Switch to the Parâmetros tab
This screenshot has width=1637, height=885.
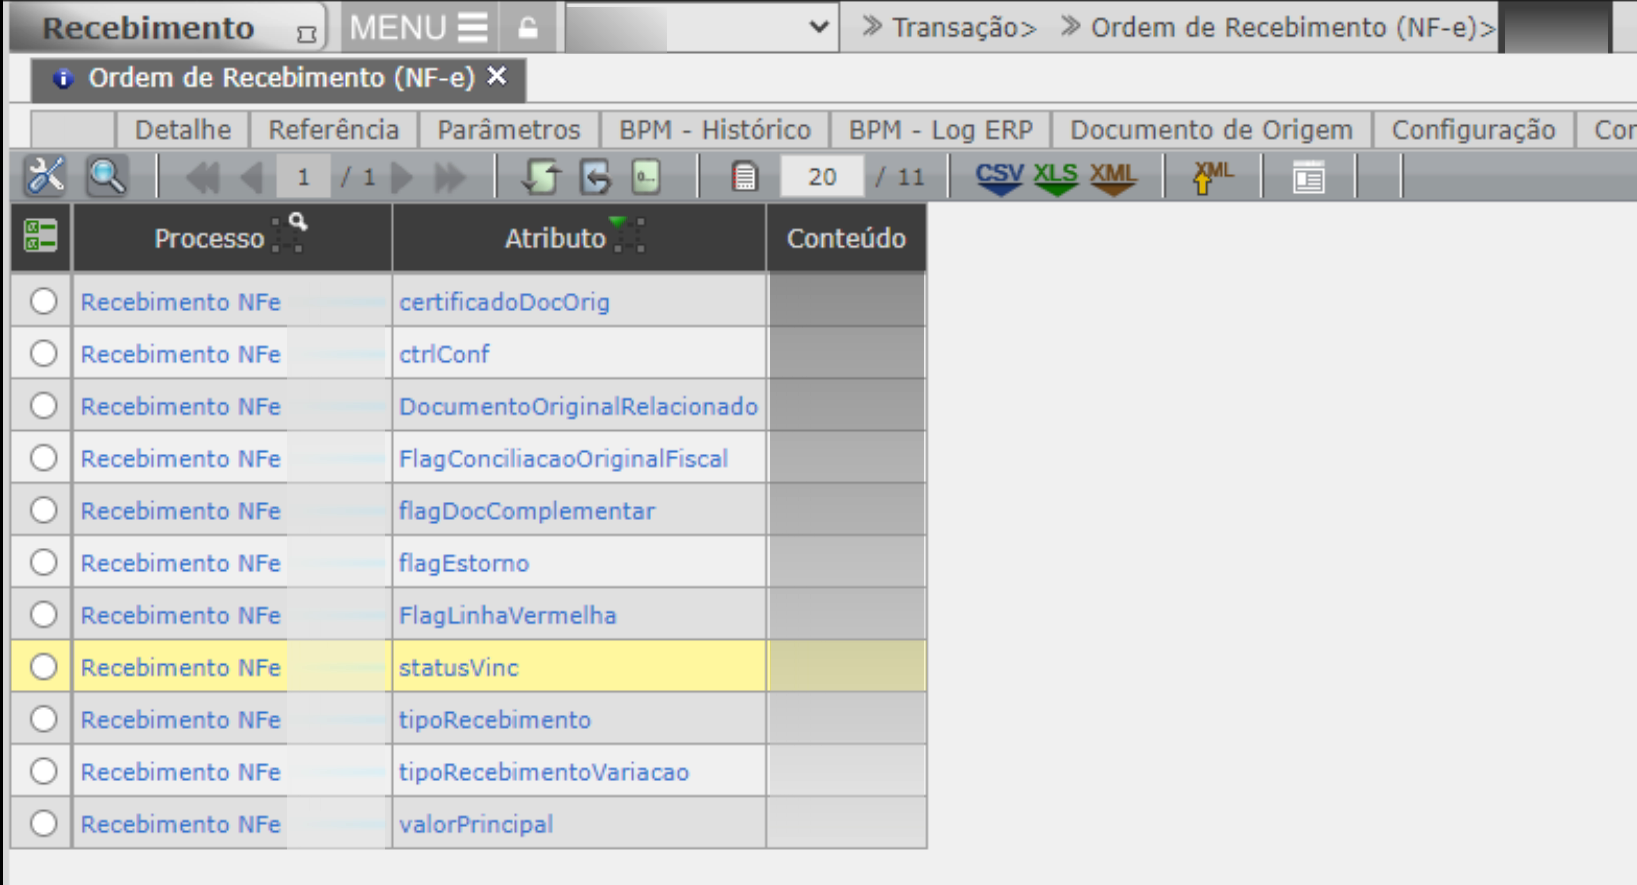tap(508, 130)
